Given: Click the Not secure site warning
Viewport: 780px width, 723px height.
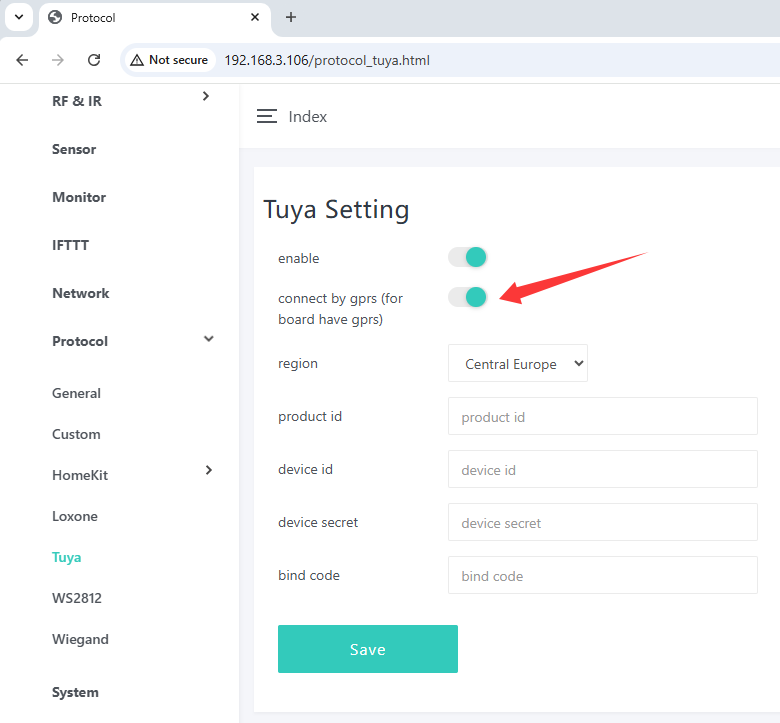Looking at the screenshot, I should pos(169,60).
